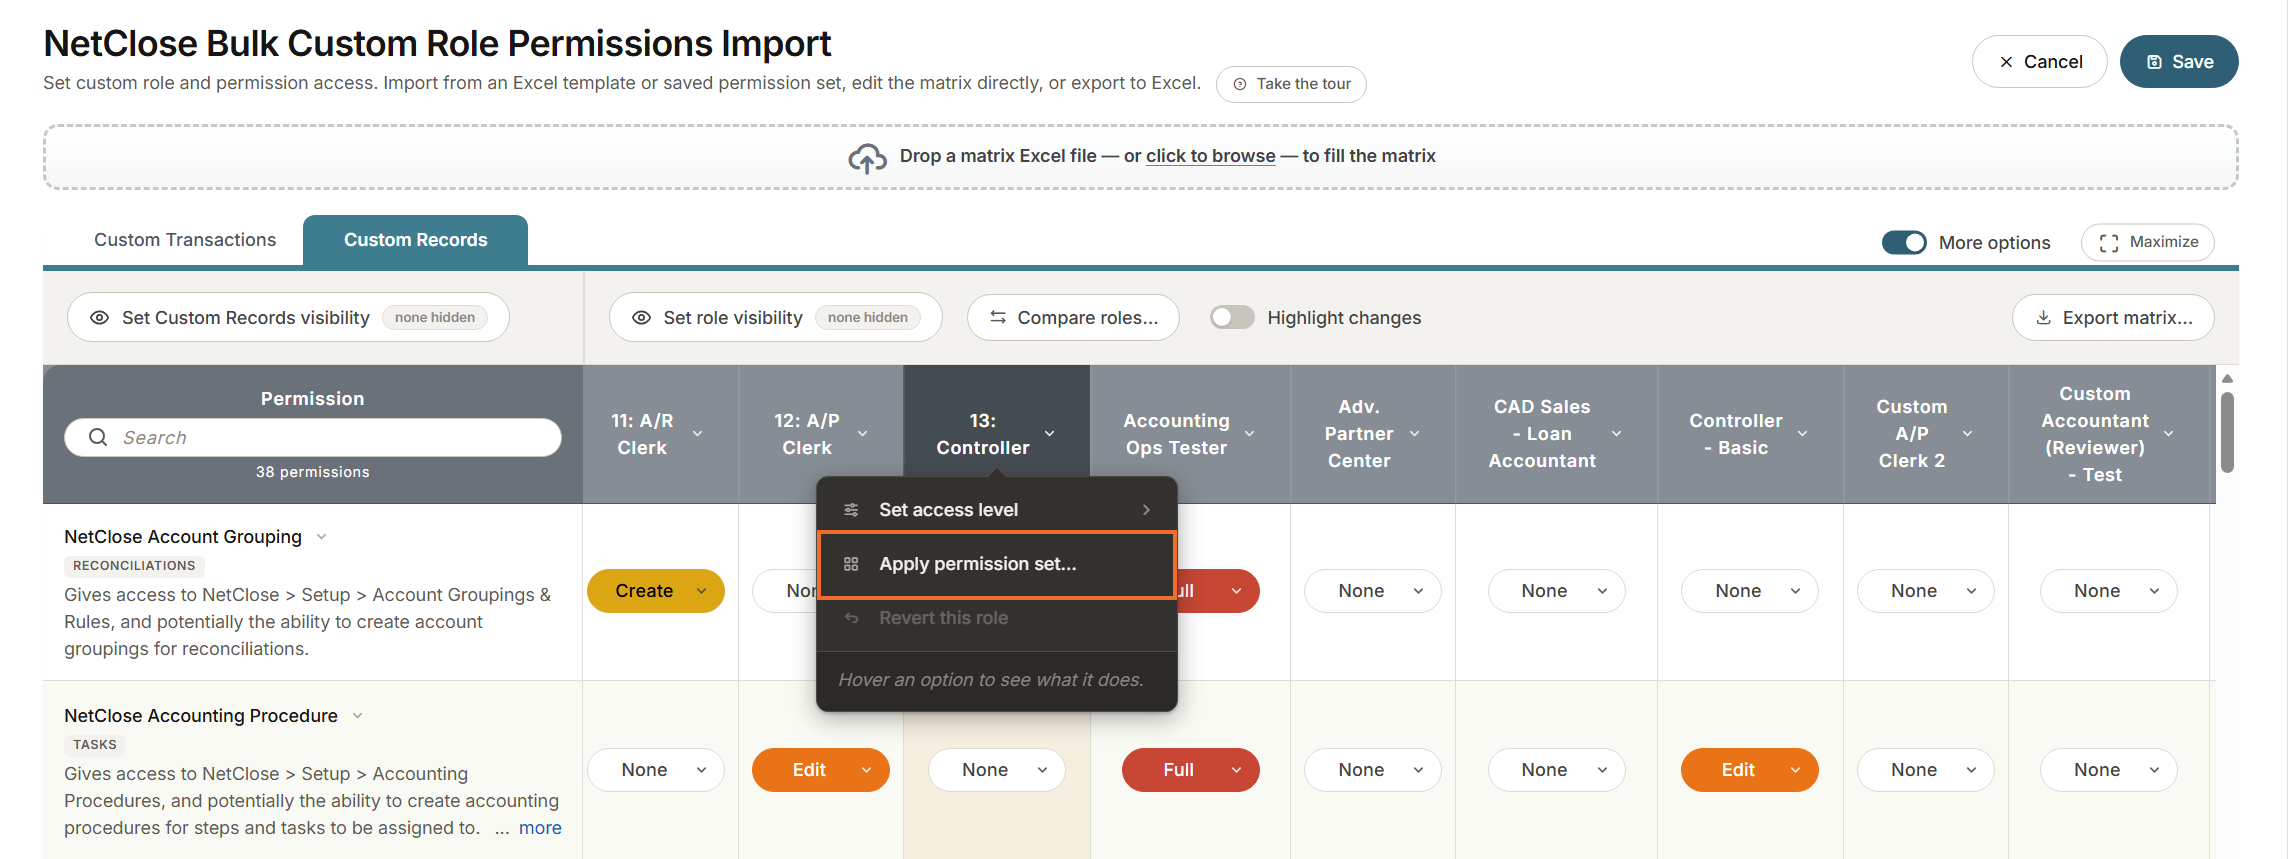This screenshot has height=859, width=2288.
Task: Click the Cancel button
Action: click(x=2040, y=62)
